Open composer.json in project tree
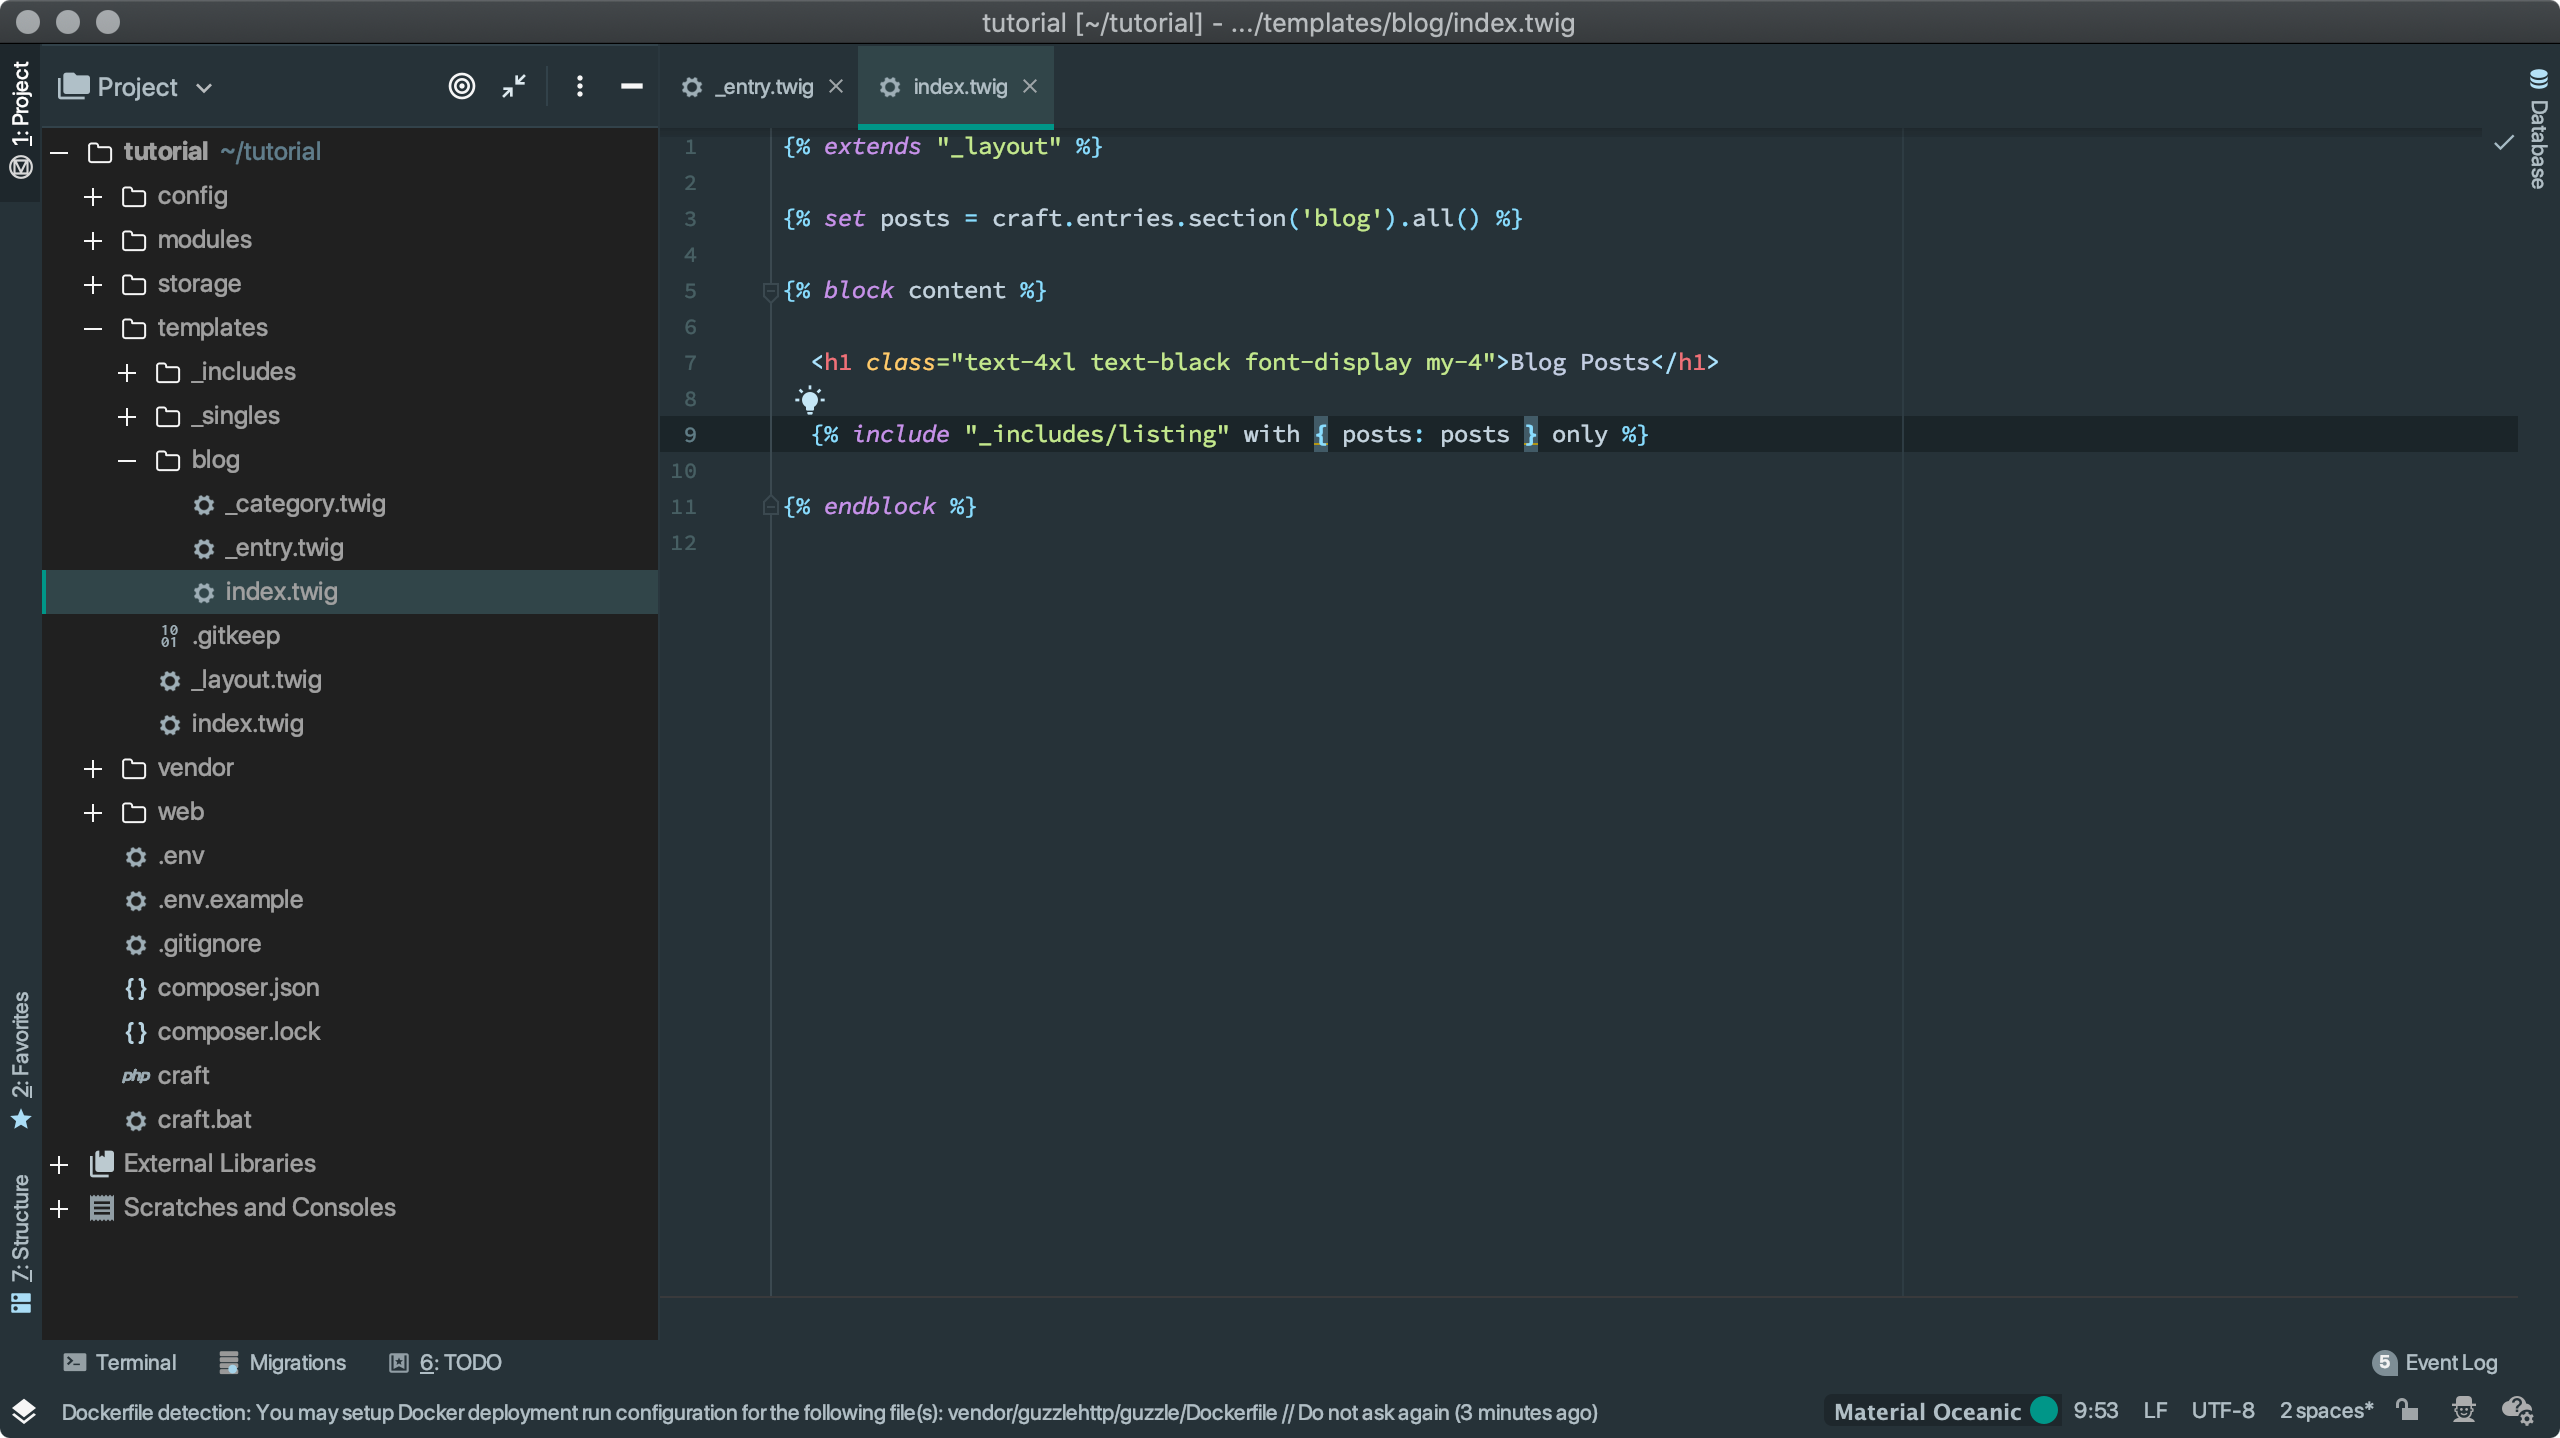Viewport: 2560px width, 1438px height. click(x=238, y=987)
